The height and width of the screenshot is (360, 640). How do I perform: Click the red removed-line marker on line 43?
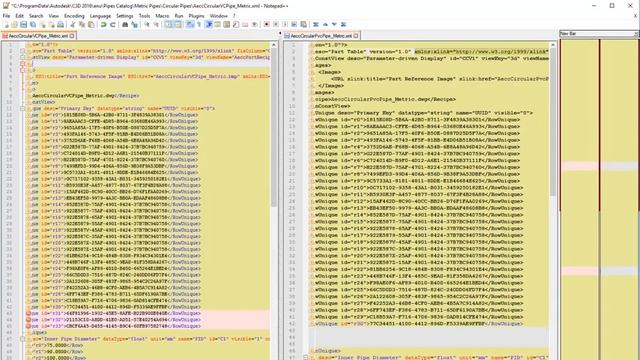(x=29, y=313)
